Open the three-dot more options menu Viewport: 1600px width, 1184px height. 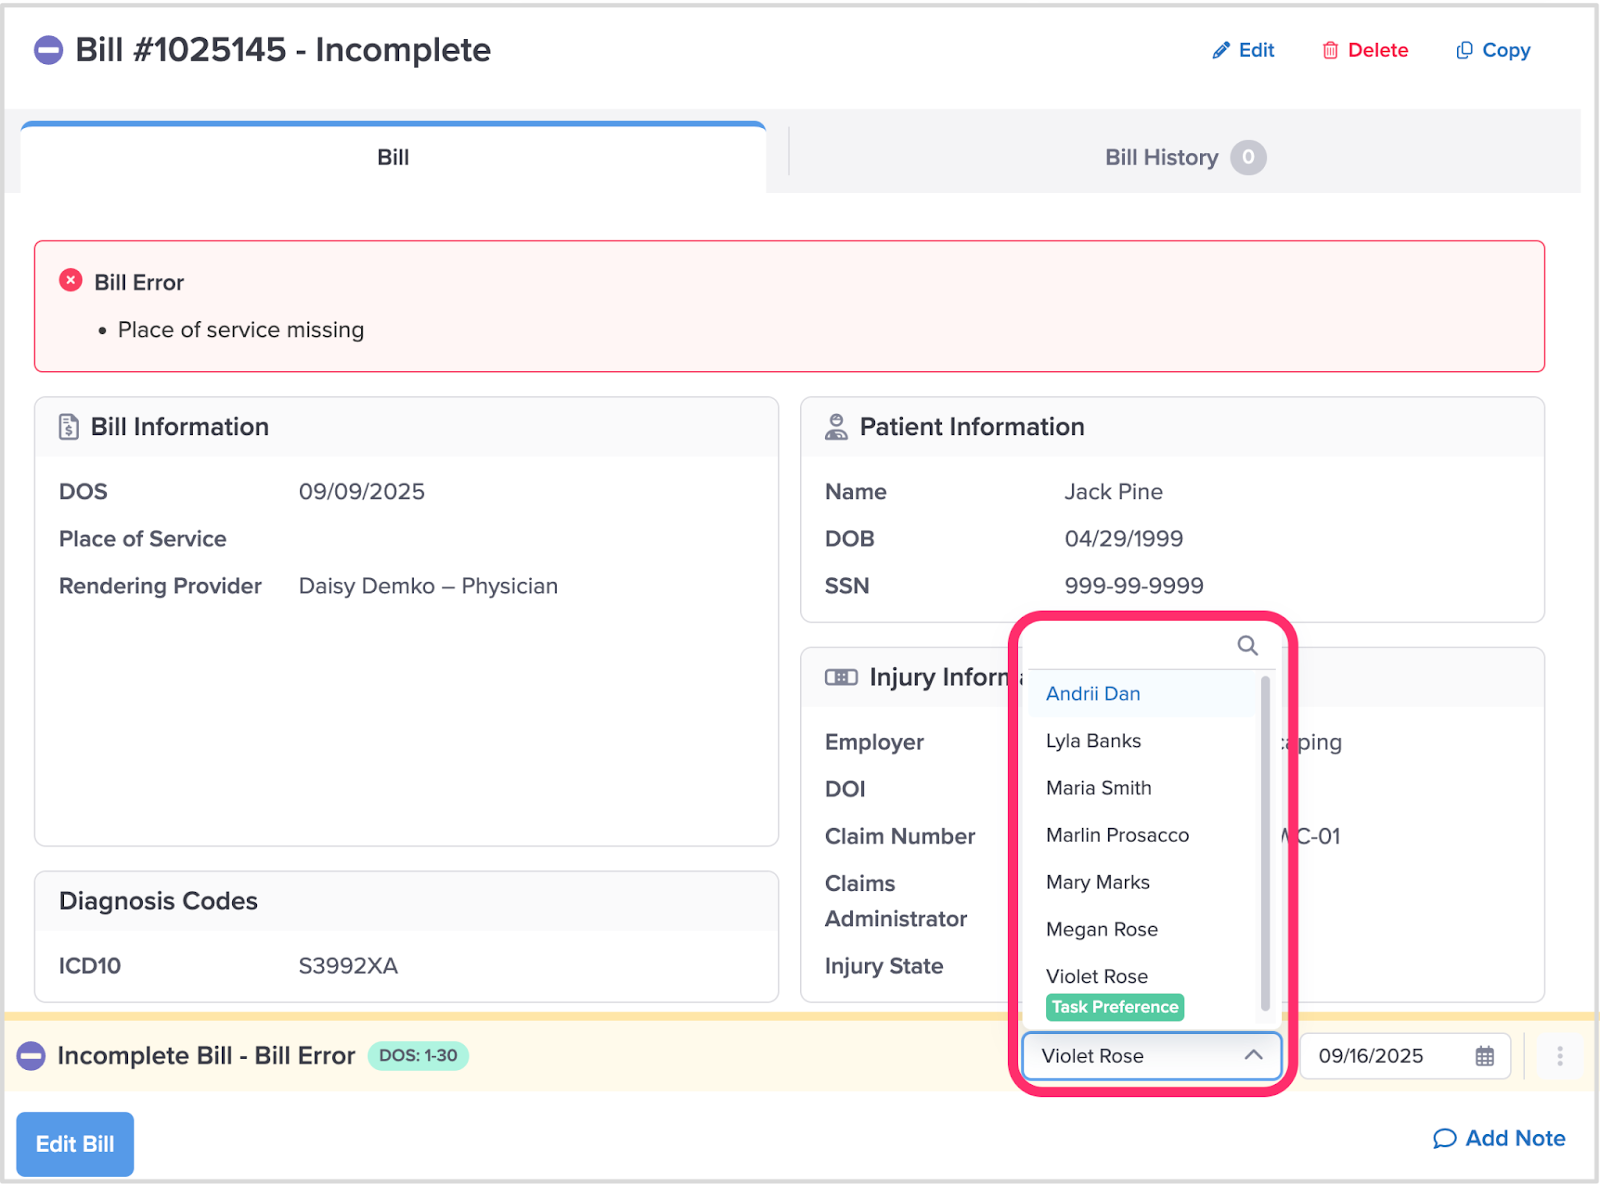tap(1559, 1056)
